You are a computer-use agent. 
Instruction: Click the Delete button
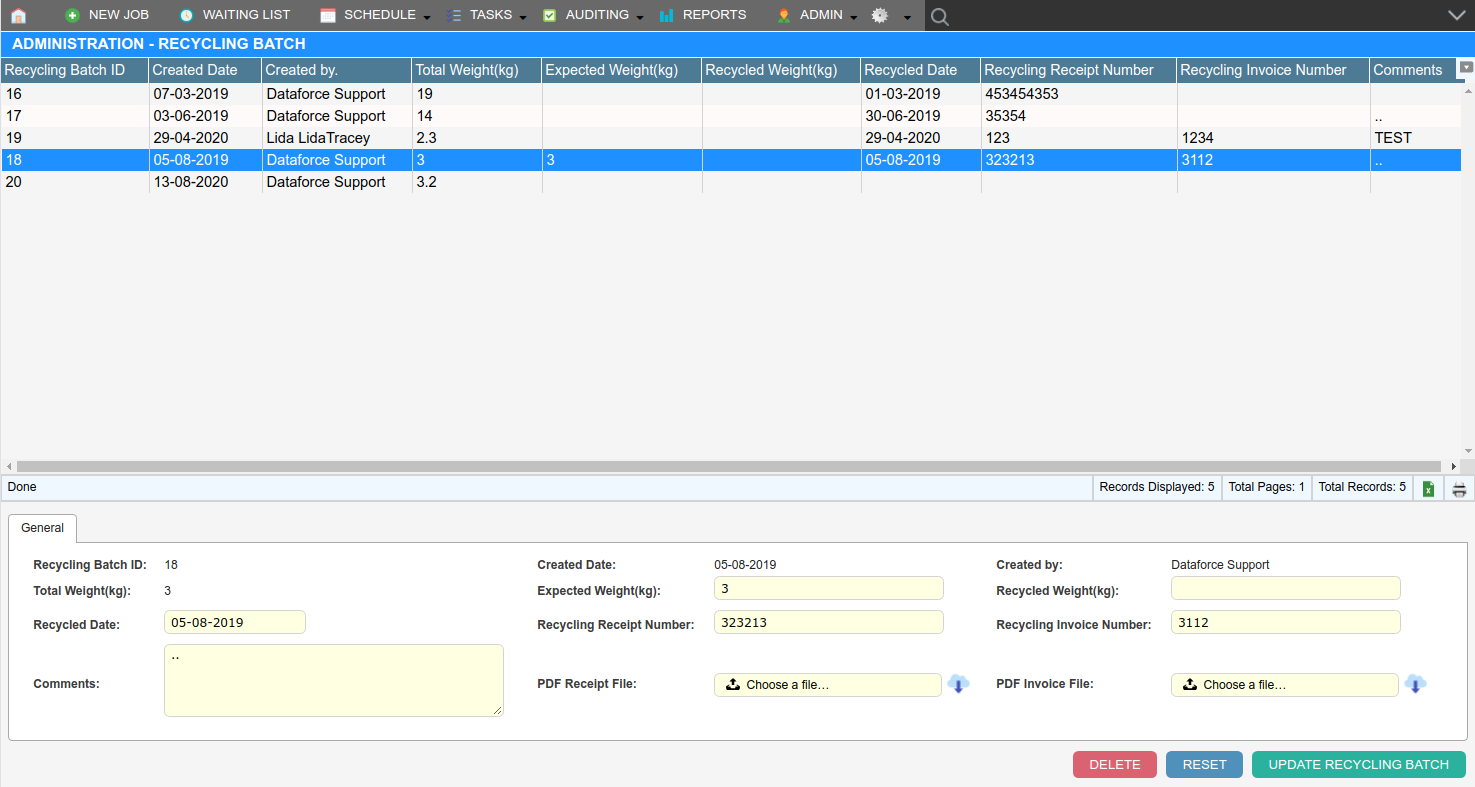coord(1114,765)
